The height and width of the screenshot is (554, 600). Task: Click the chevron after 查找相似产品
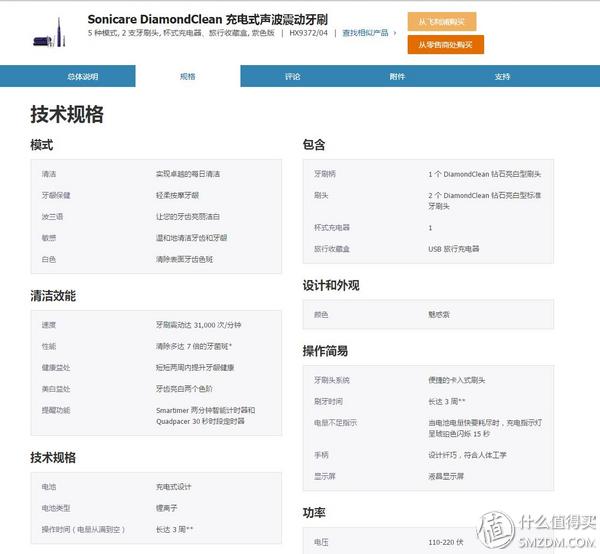(395, 33)
